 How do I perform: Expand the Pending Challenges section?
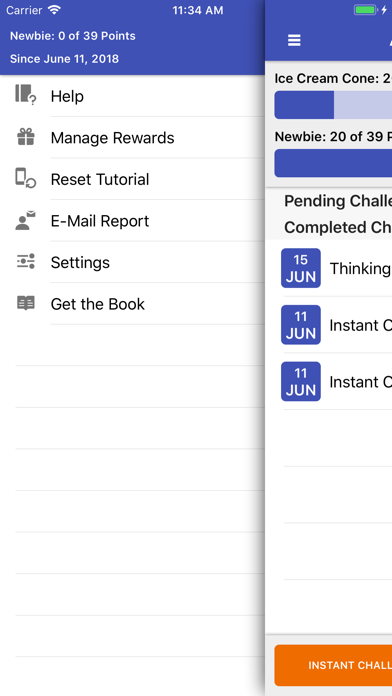click(x=338, y=201)
